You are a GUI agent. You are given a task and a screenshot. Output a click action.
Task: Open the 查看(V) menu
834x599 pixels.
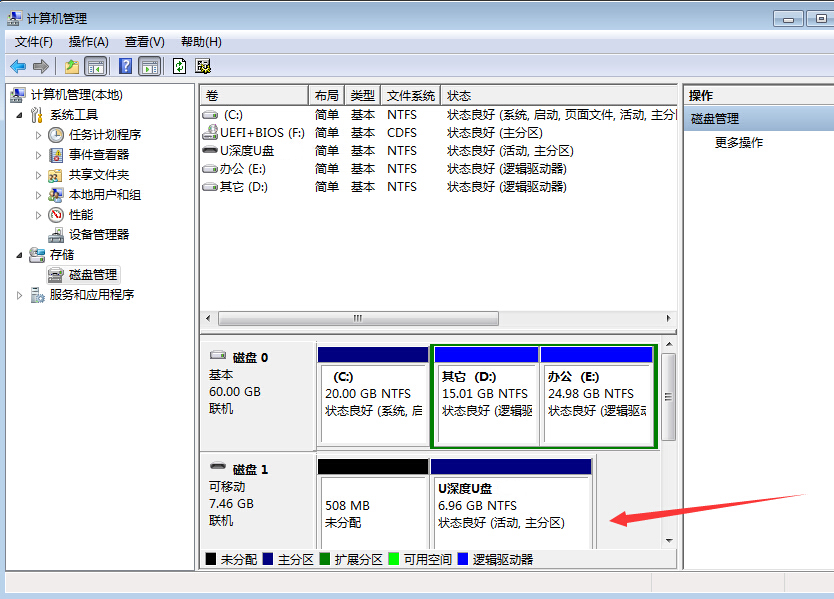pyautogui.click(x=144, y=41)
